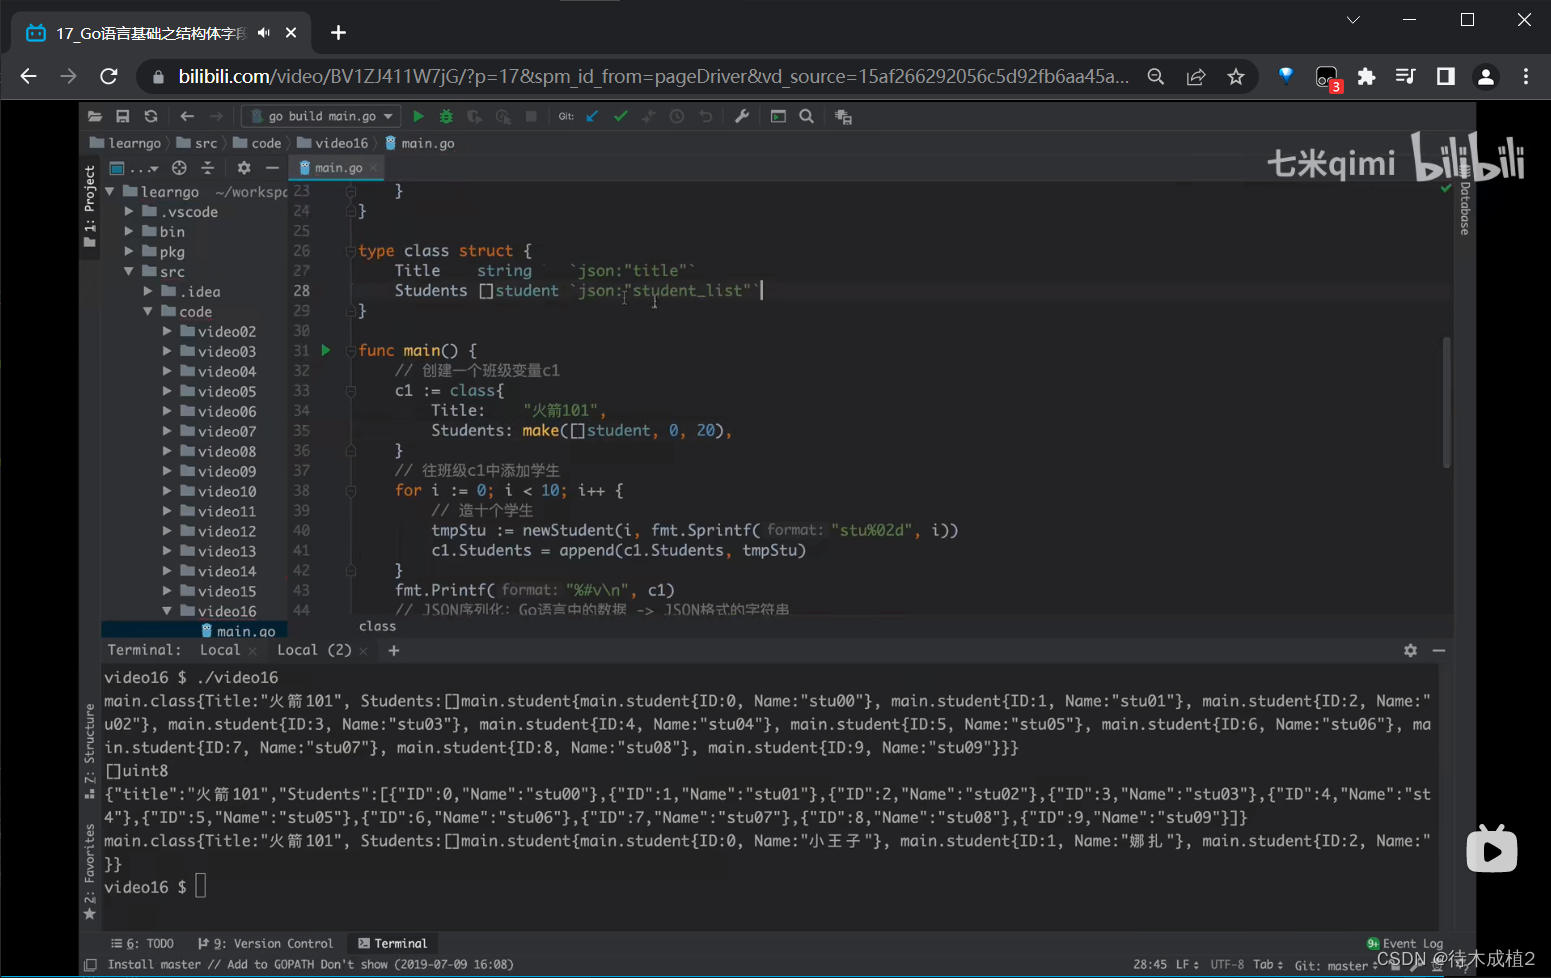Viewport: 1551px width, 978px height.
Task: Click the browser address bar URL
Action: [x=654, y=76]
